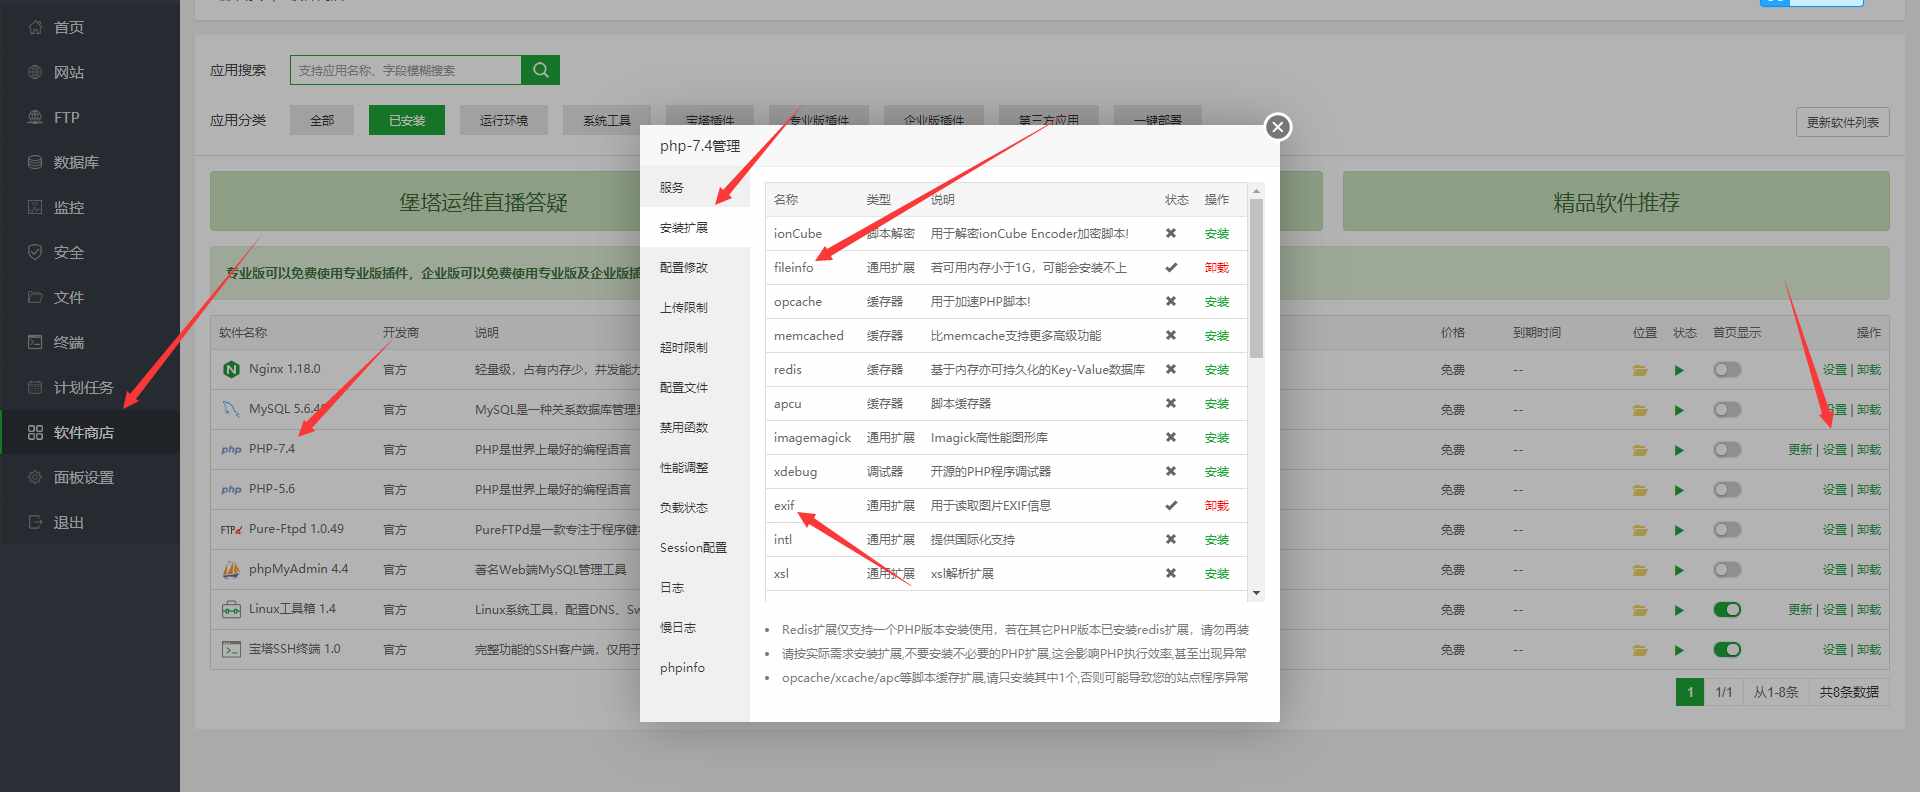Click the phpMyAdmin logo icon

(231, 569)
